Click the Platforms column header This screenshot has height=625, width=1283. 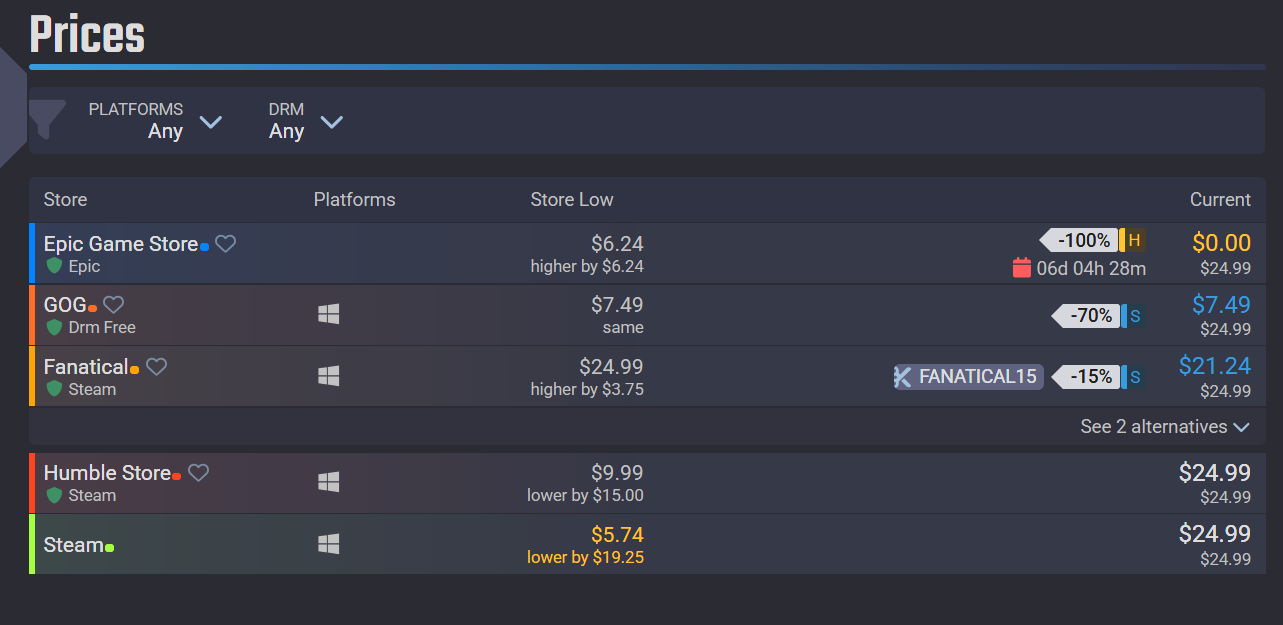pos(354,200)
